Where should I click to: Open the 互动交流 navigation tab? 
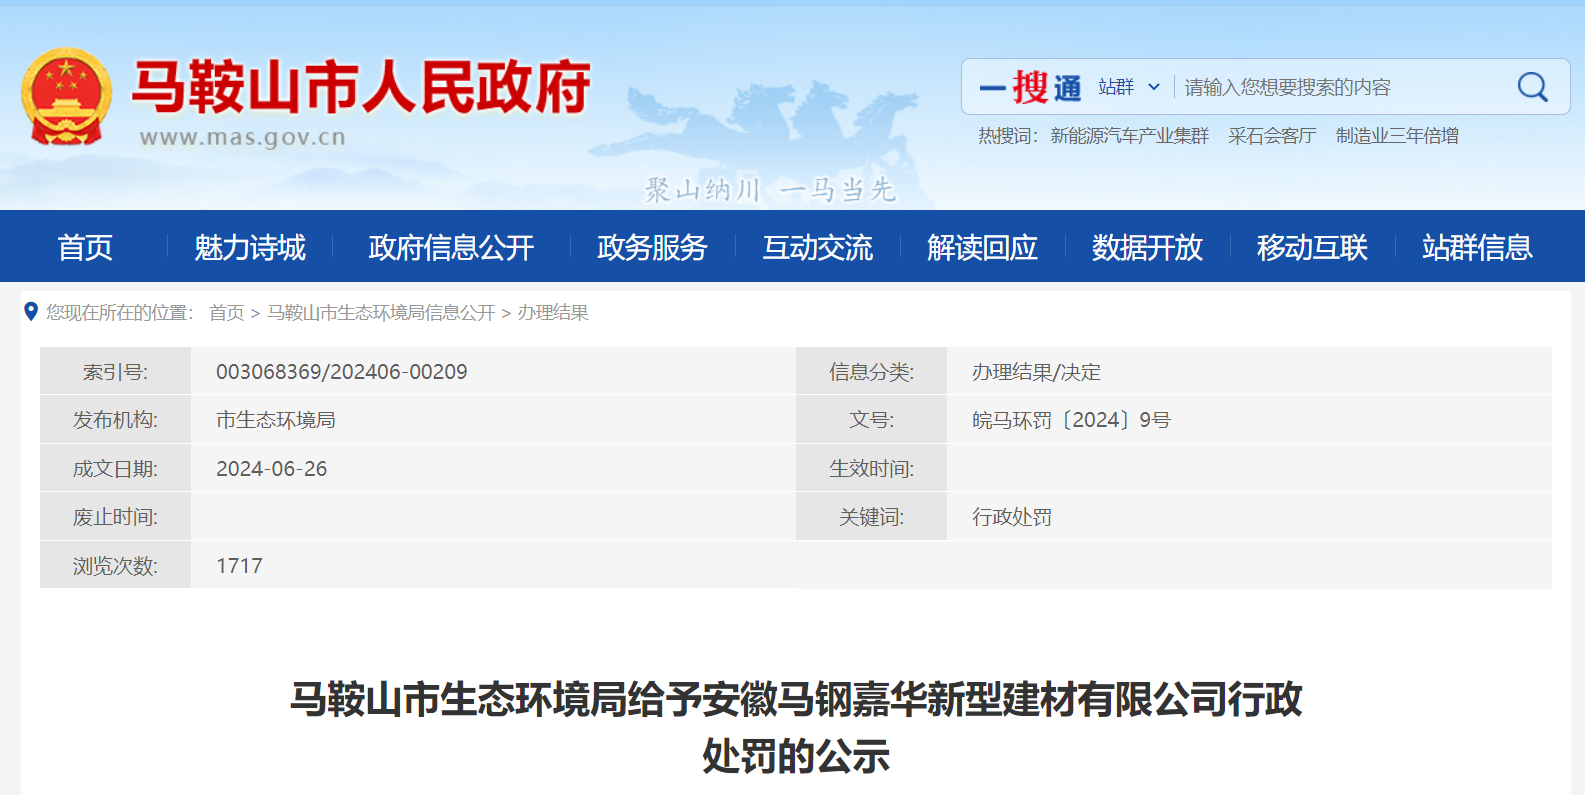[818, 247]
